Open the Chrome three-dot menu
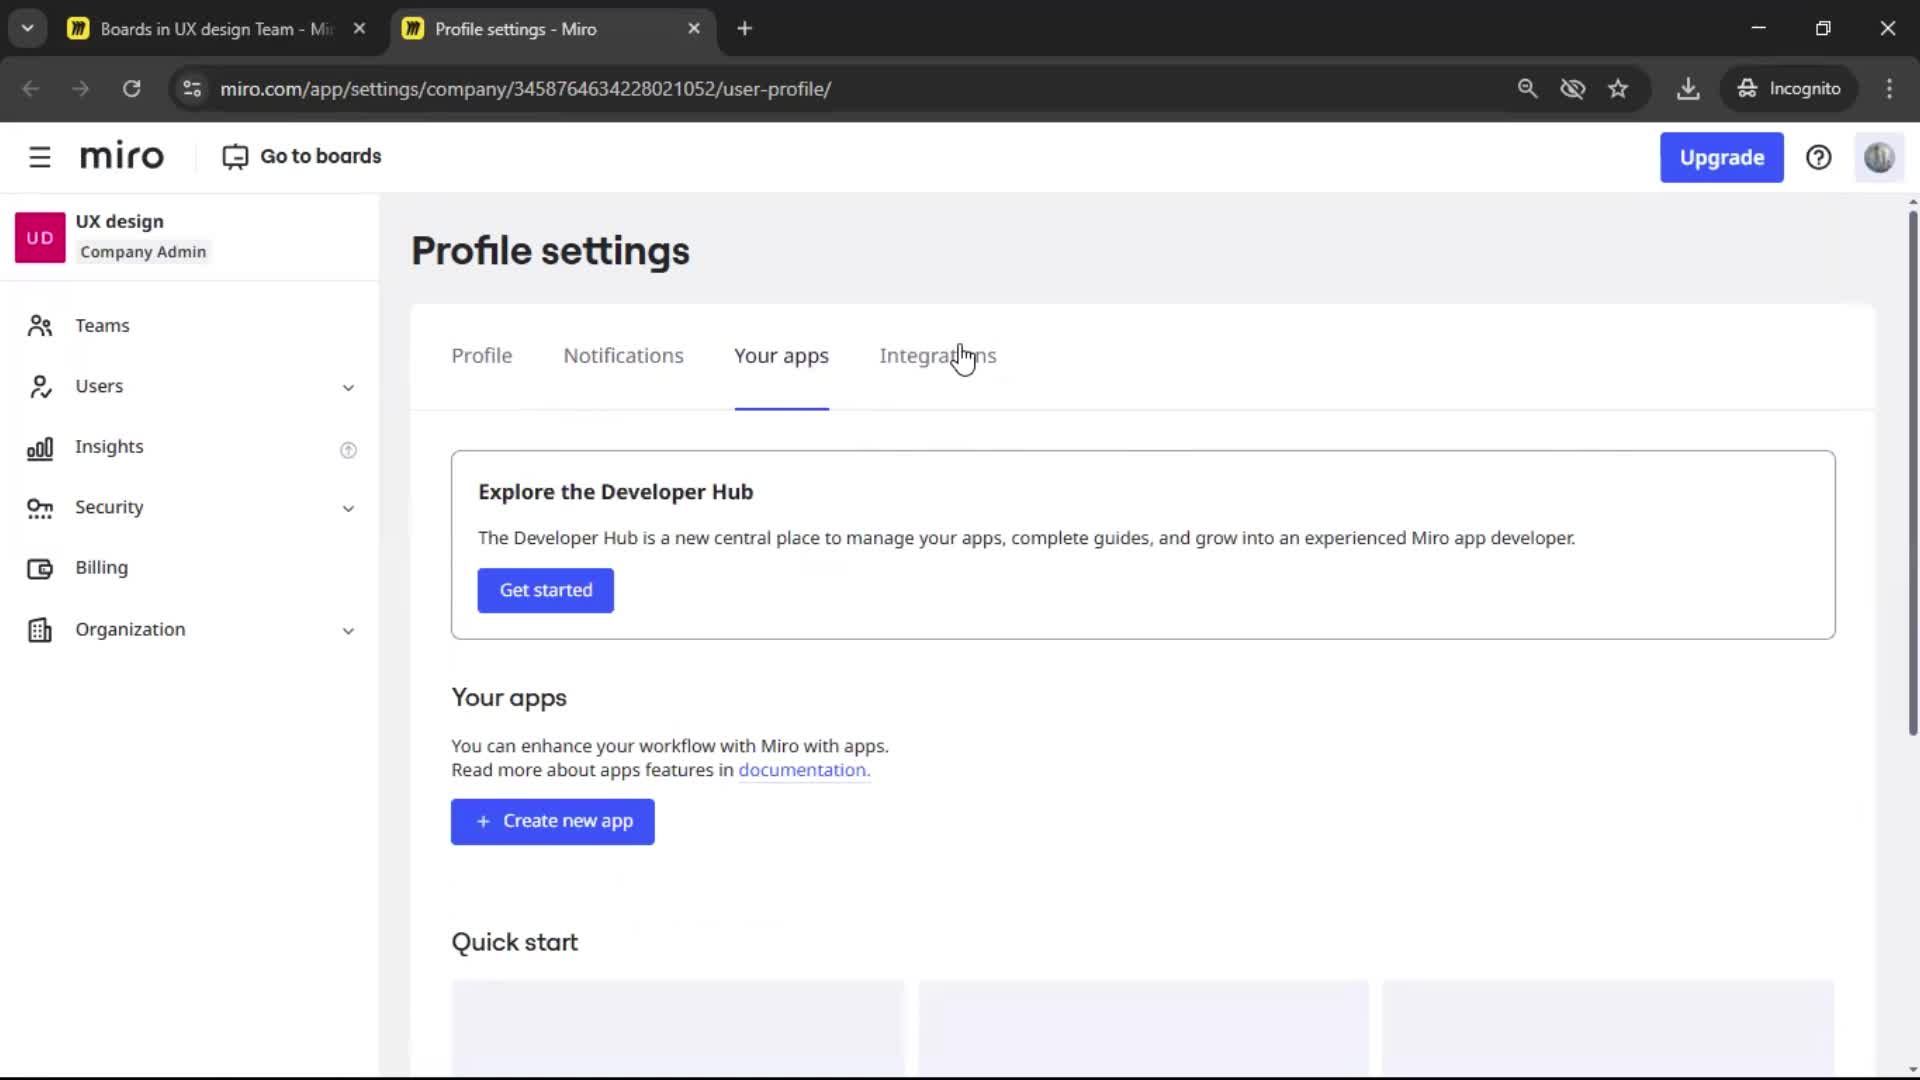1920x1080 pixels. tap(1889, 88)
